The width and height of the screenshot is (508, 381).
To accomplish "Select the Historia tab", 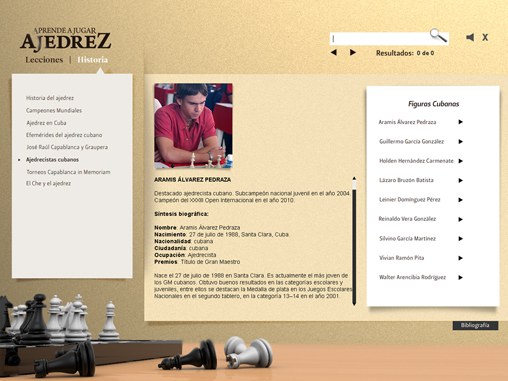I will point(92,60).
